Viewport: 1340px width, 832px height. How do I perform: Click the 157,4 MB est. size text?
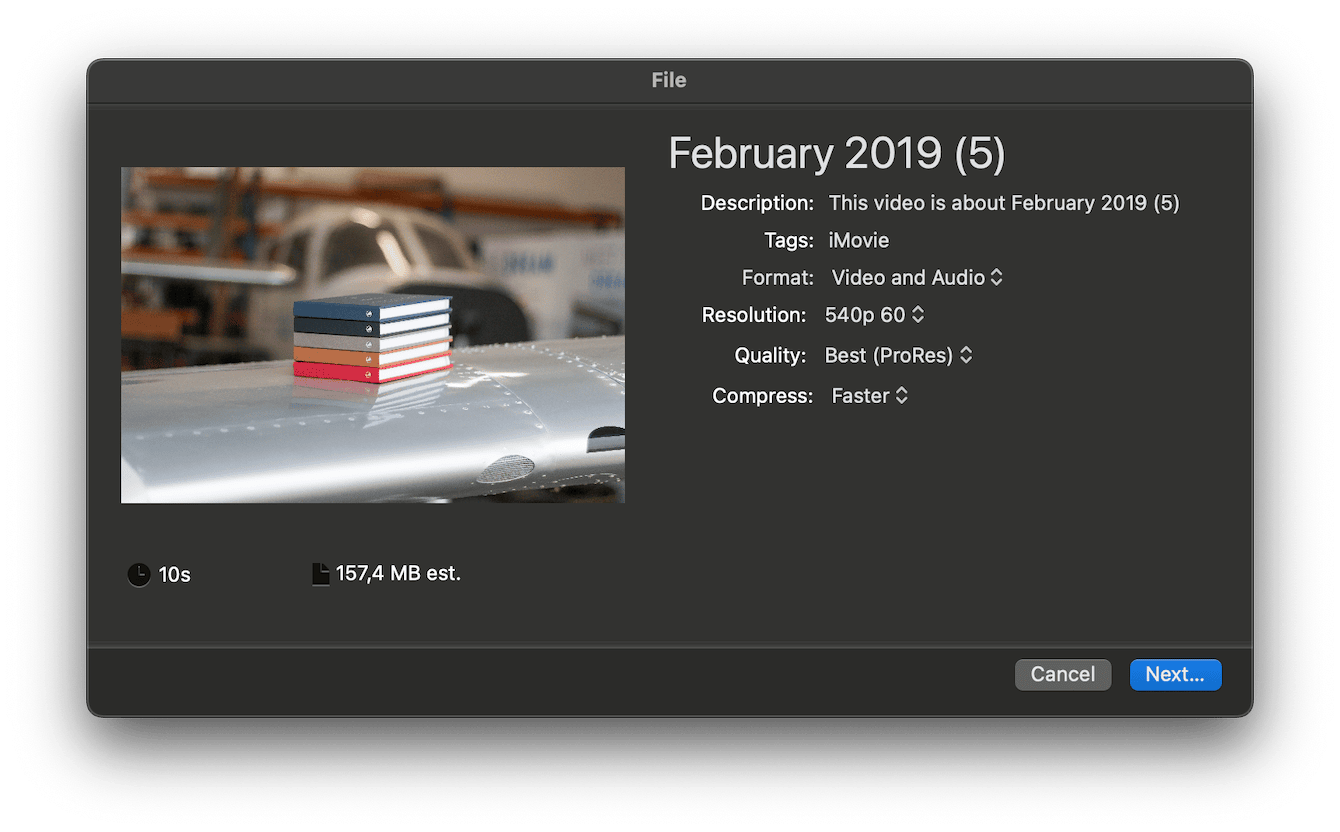point(398,574)
